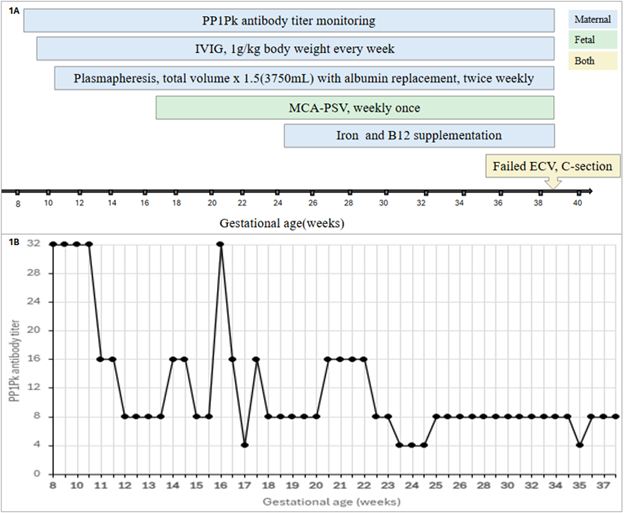
Task: Click the x-axis label 21 in chart 1B
Action: pyautogui.click(x=340, y=486)
